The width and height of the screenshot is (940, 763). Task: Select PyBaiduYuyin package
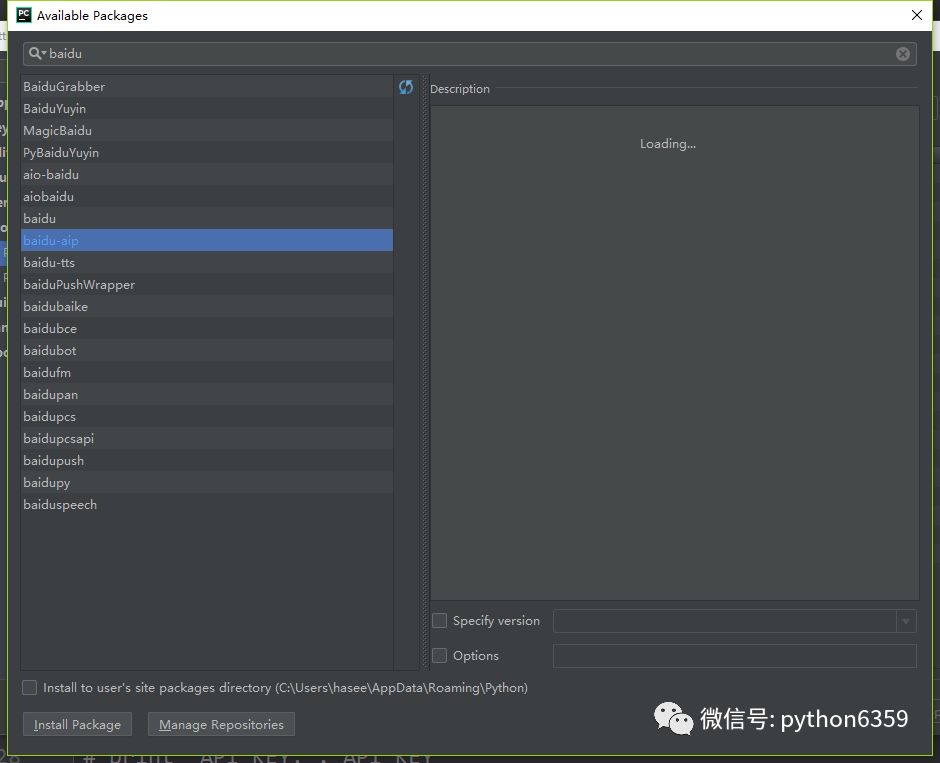[x=207, y=152]
